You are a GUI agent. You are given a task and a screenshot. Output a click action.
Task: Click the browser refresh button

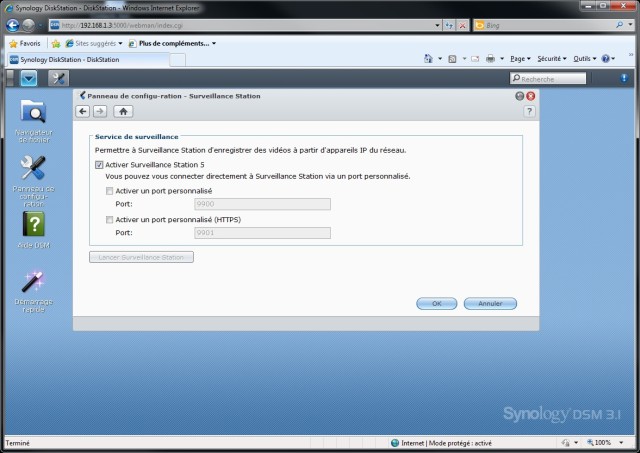449,25
